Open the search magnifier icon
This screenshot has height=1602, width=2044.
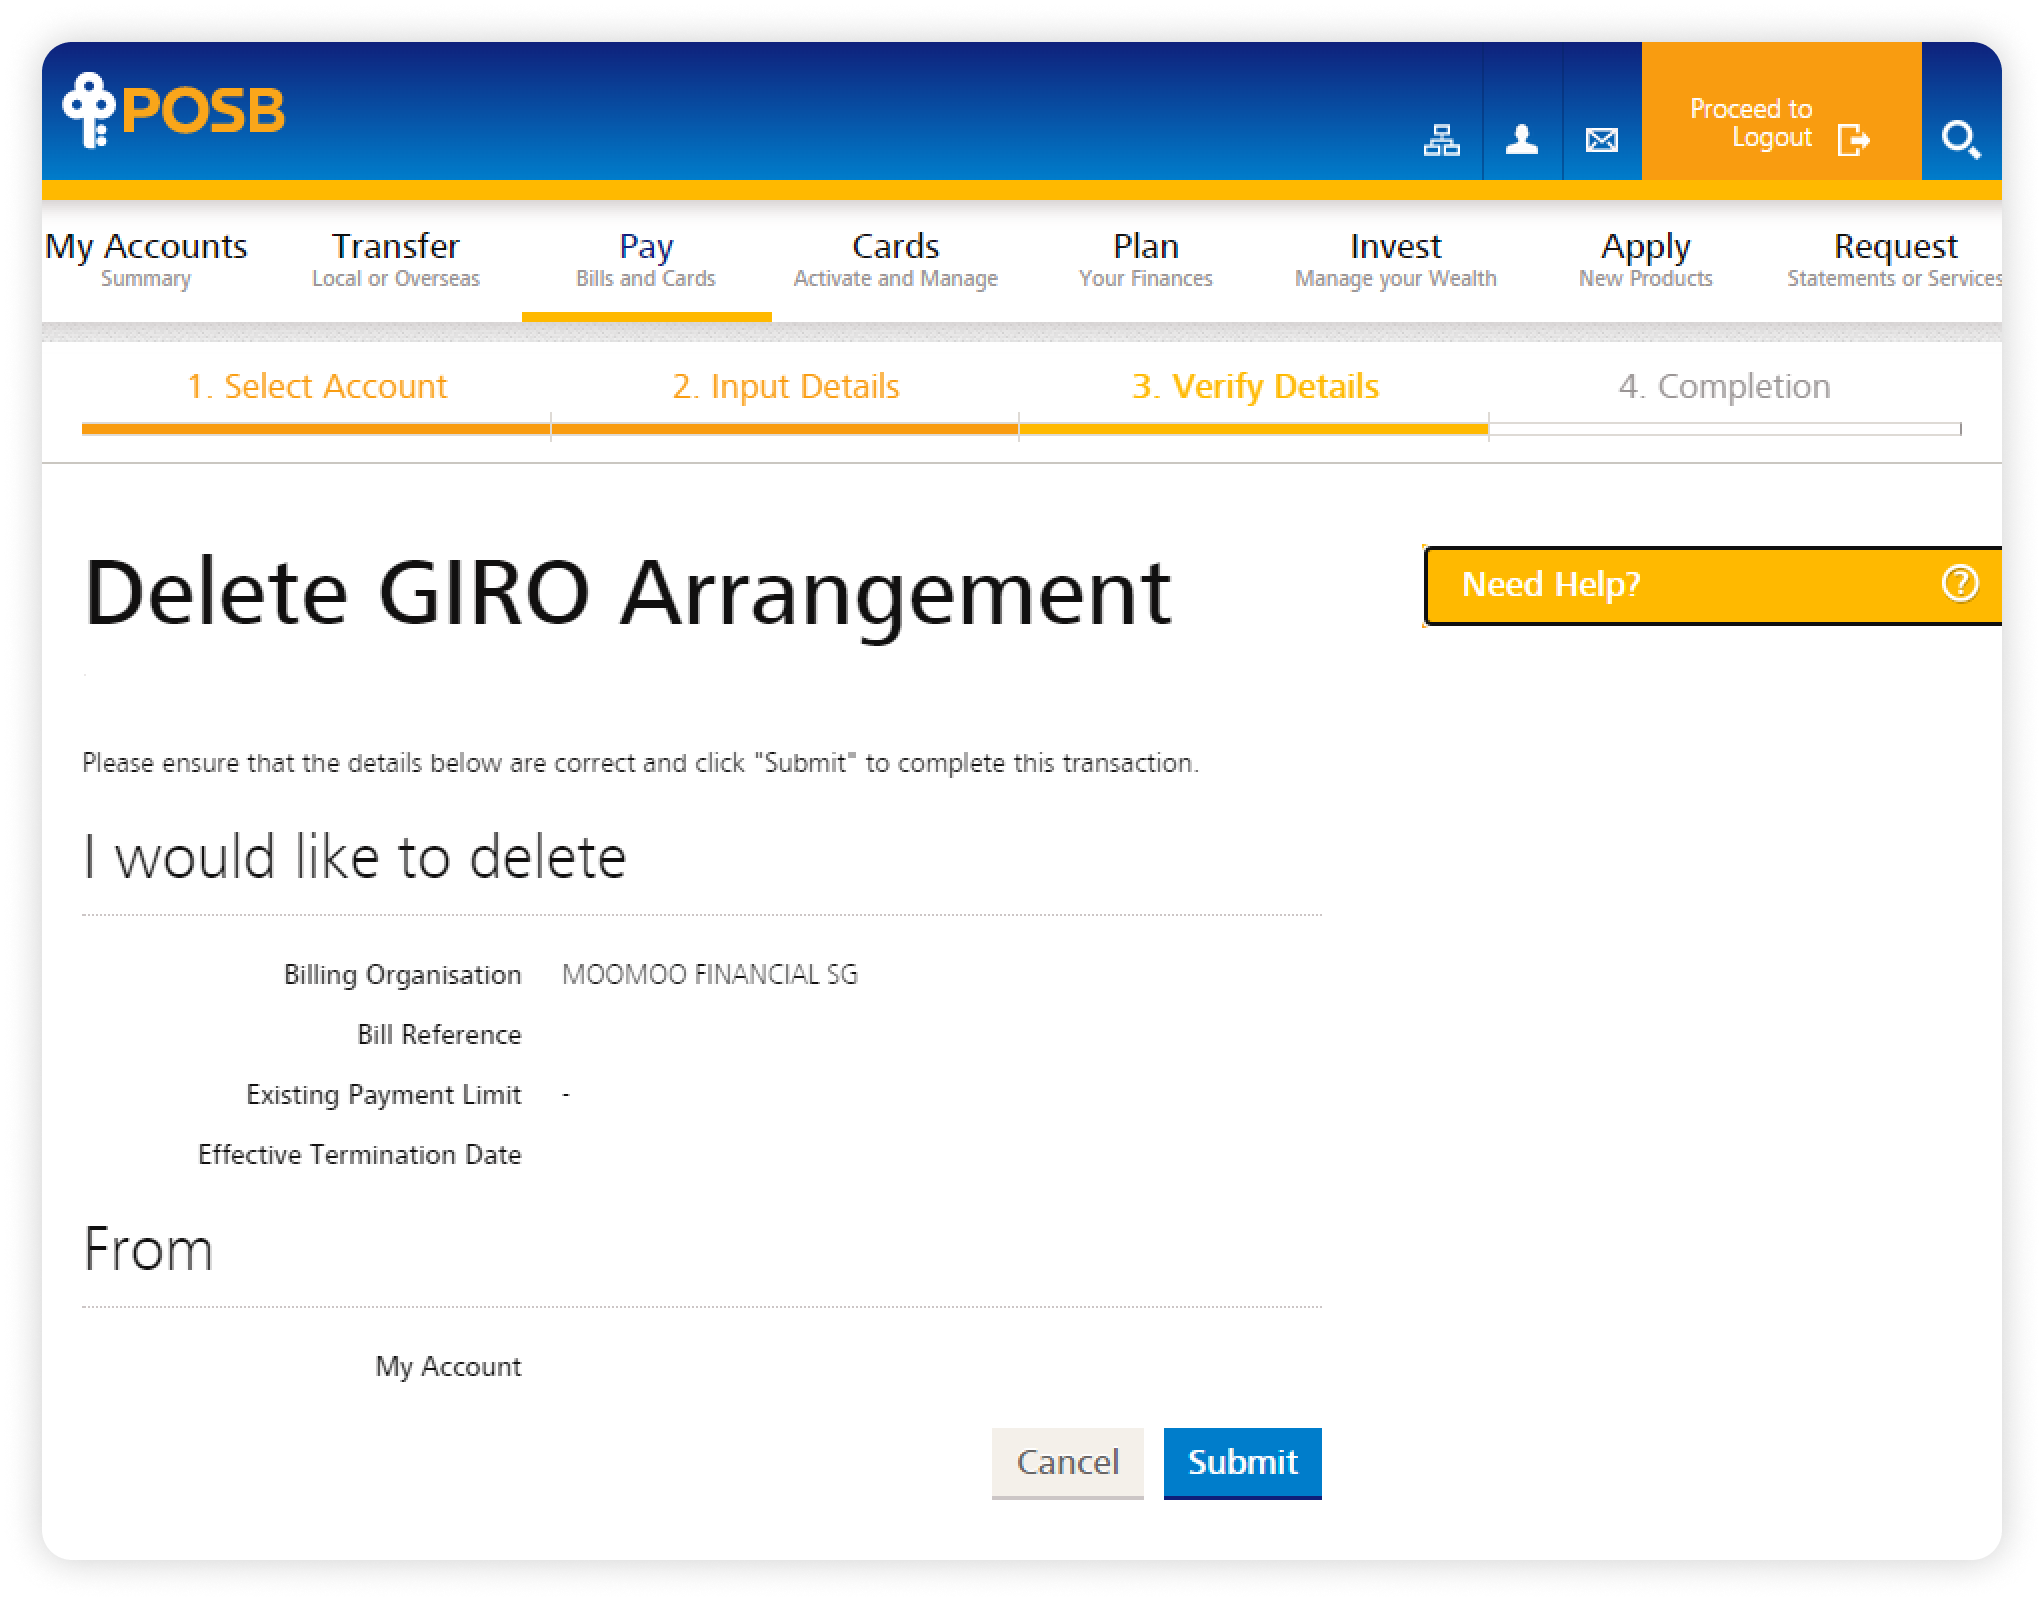[x=1960, y=139]
